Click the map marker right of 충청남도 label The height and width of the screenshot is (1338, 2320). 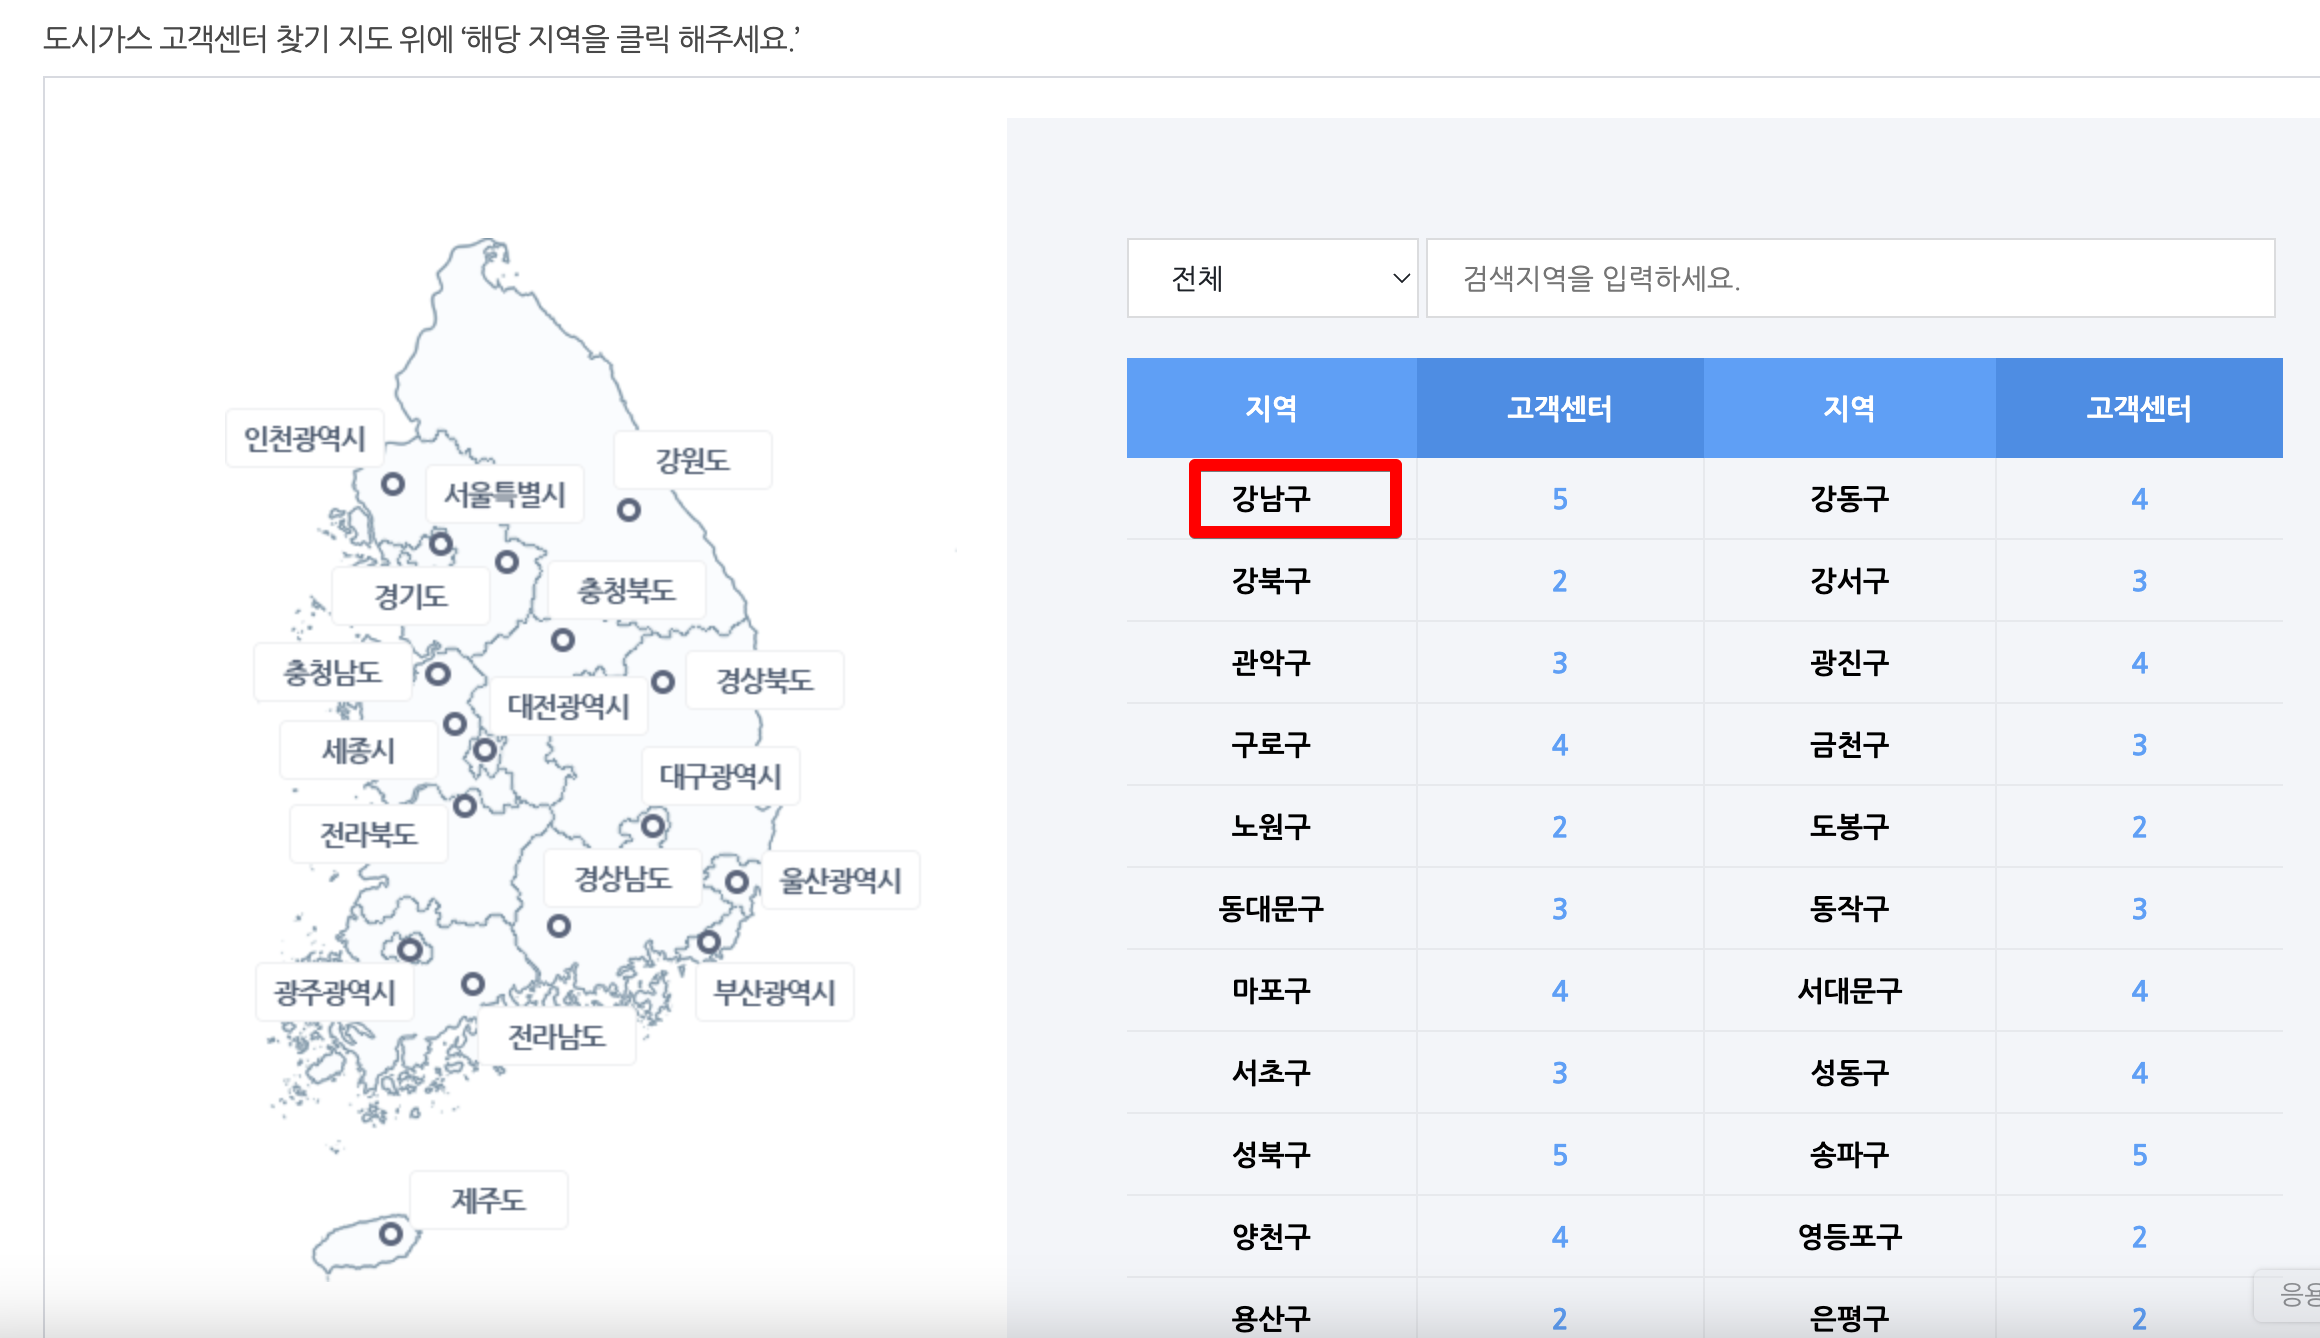pyautogui.click(x=438, y=673)
